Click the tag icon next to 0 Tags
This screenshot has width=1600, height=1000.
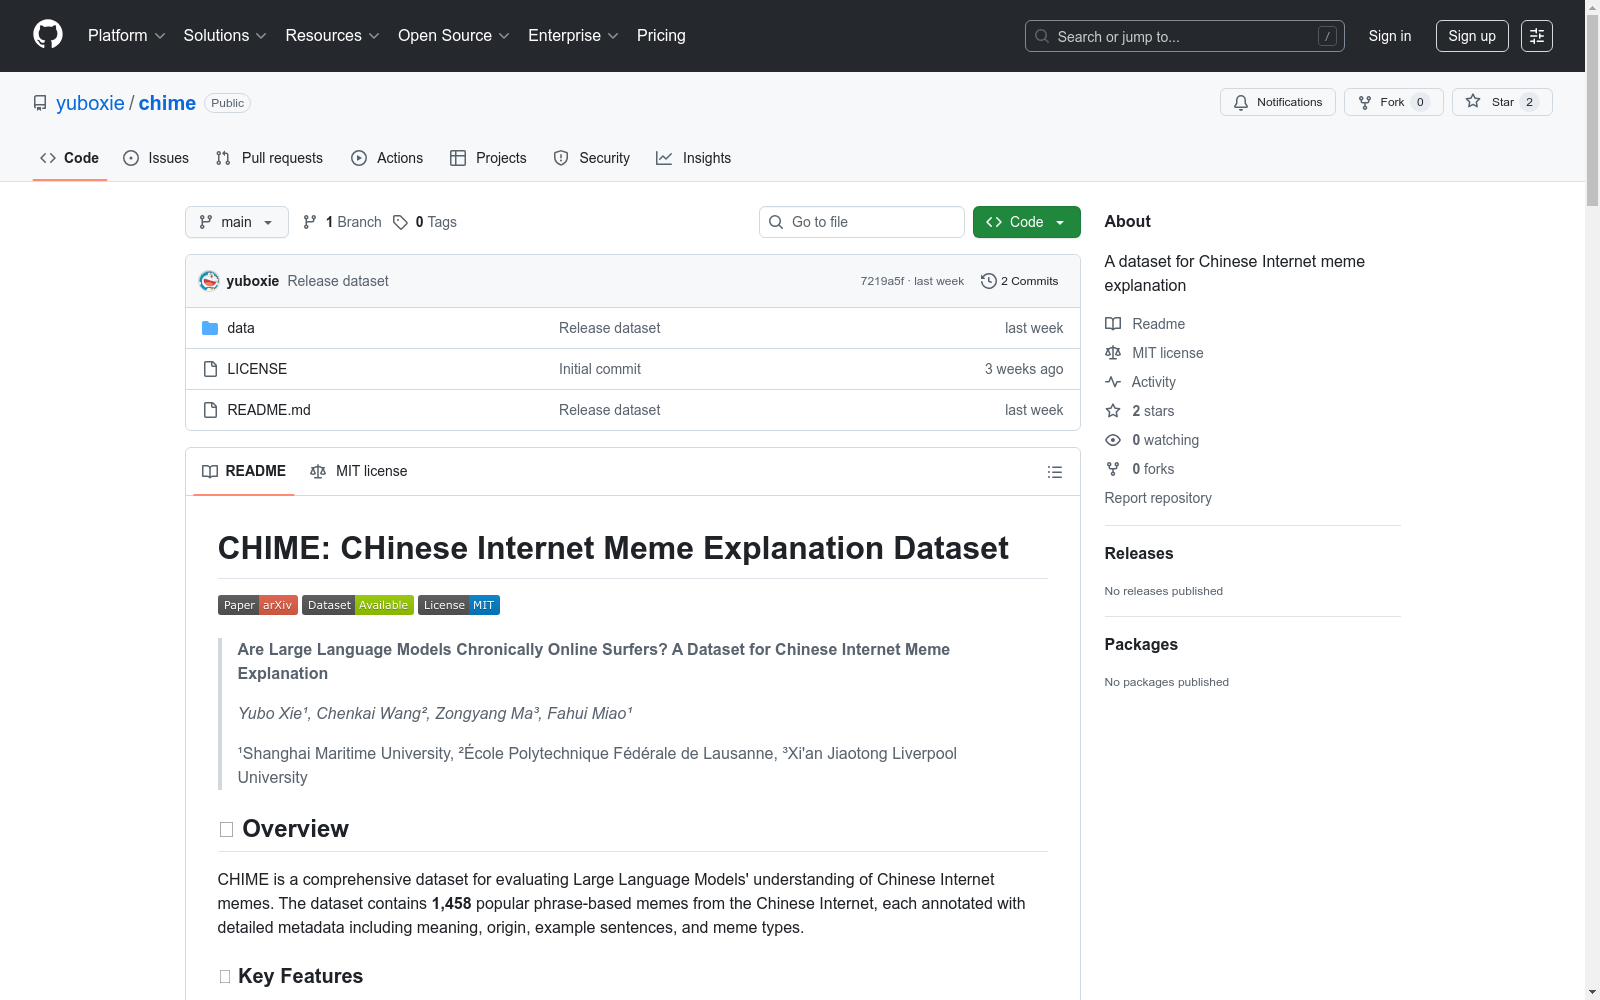pyautogui.click(x=400, y=222)
